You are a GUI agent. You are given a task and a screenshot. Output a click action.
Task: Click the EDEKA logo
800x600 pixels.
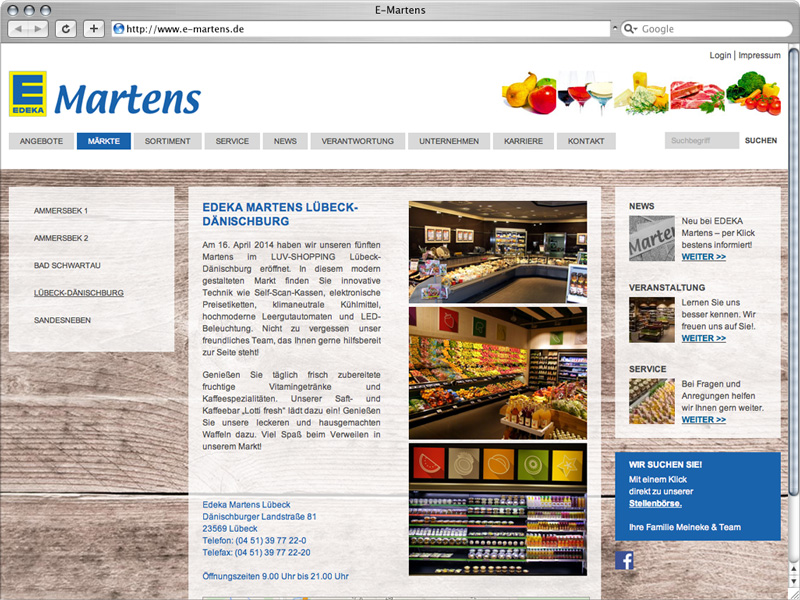(x=28, y=94)
